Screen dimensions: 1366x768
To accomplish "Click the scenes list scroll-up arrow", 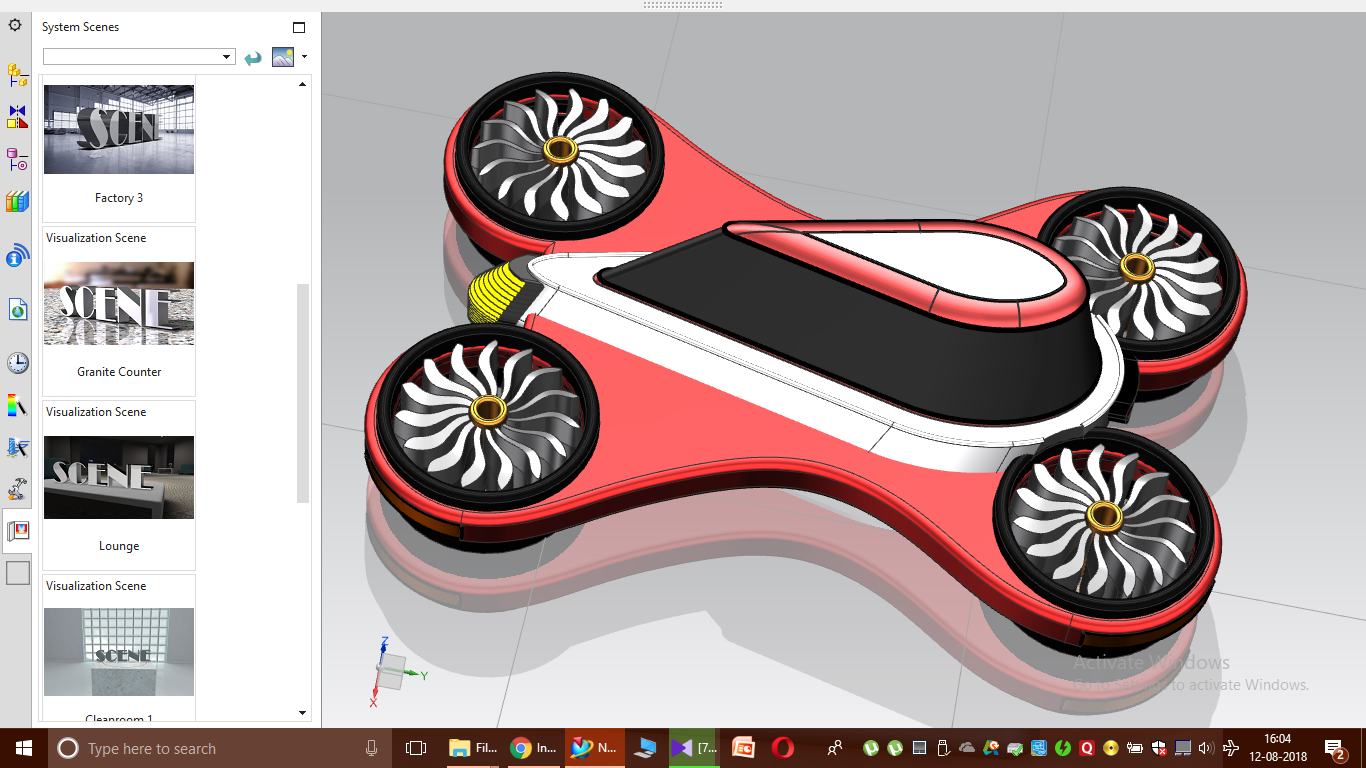I will (x=303, y=84).
